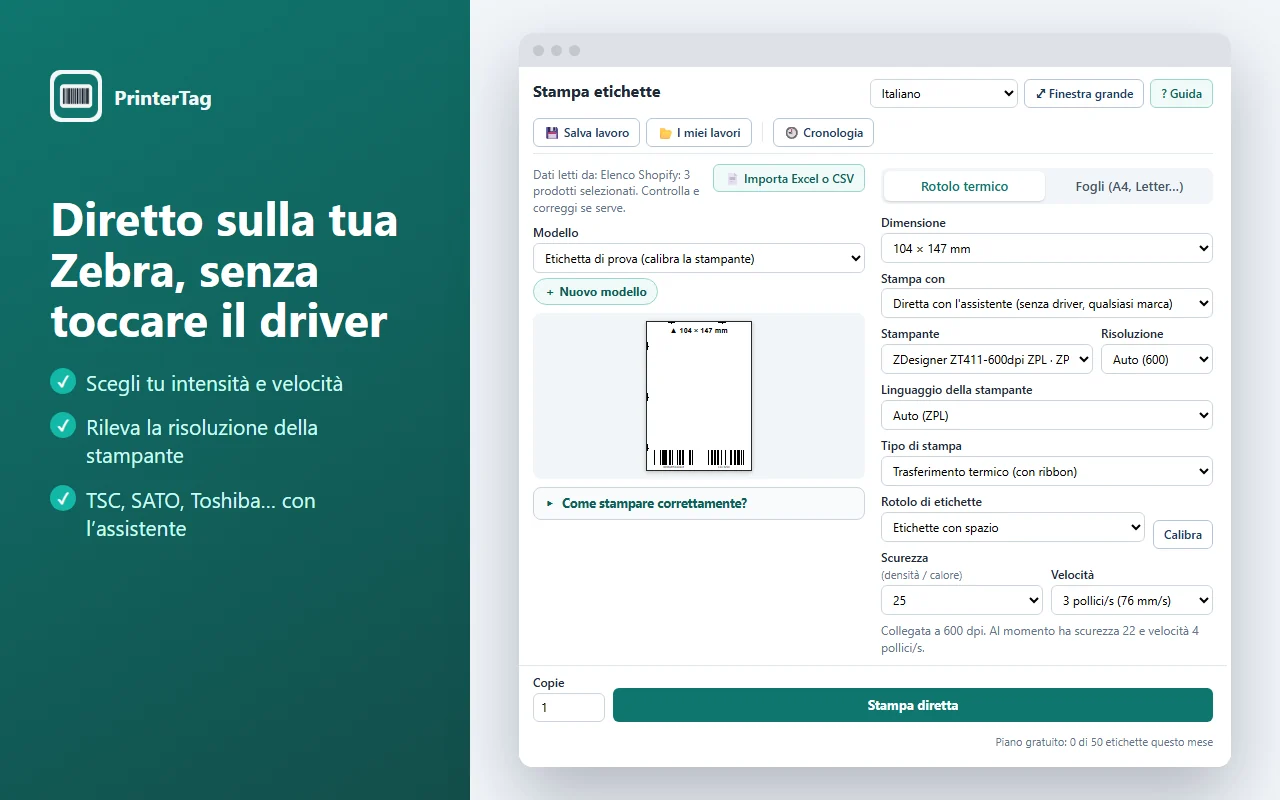Open the Guida help button

(1182, 94)
